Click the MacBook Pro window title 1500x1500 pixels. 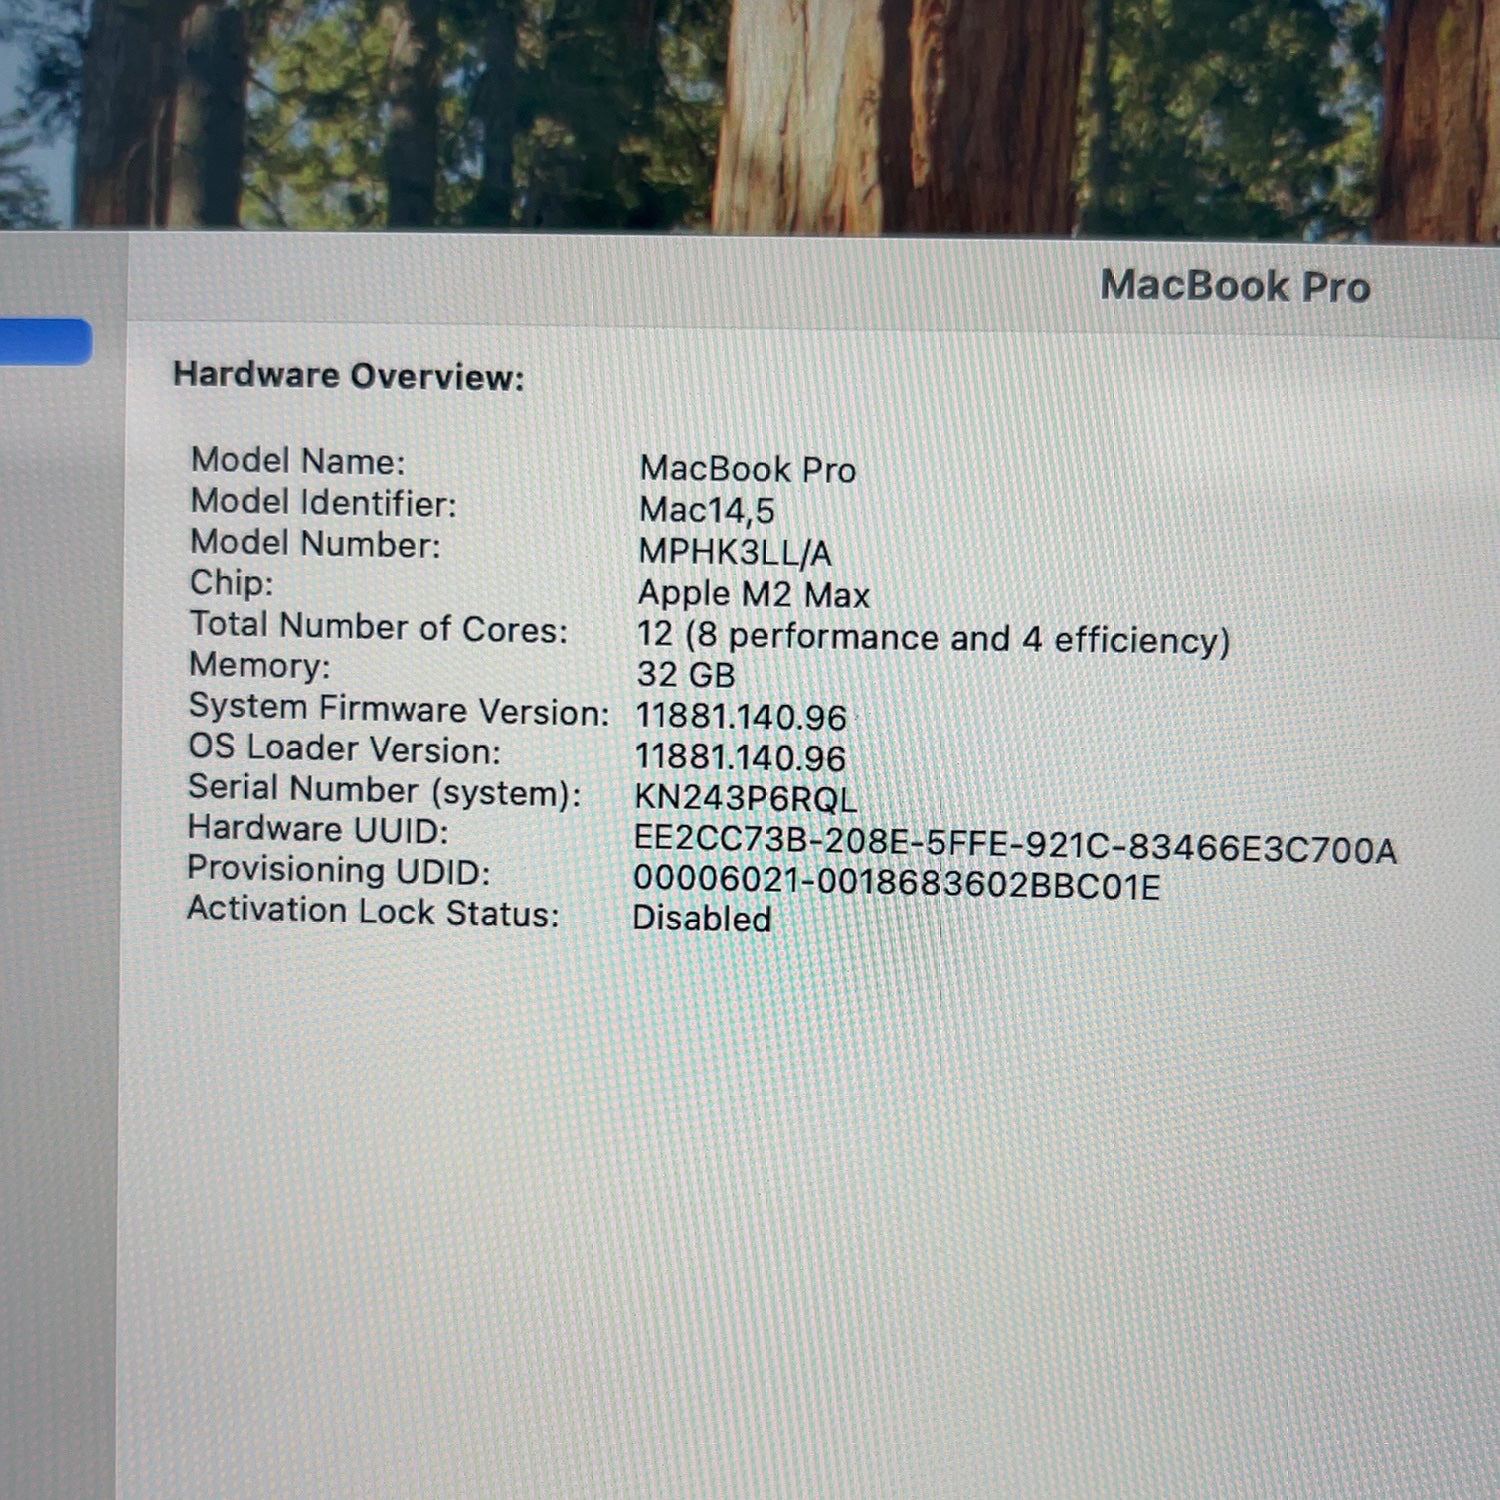pos(1235,286)
